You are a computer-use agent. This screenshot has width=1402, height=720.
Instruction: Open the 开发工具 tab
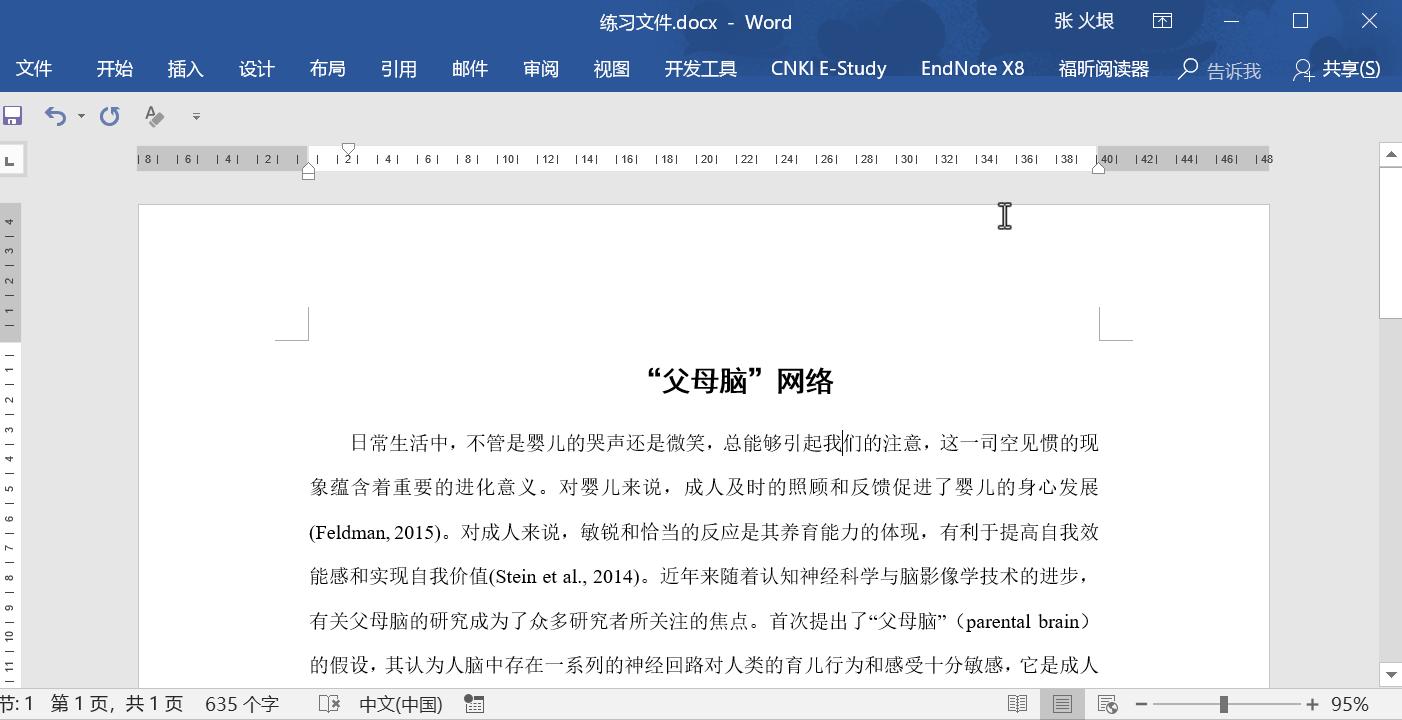[x=701, y=69]
